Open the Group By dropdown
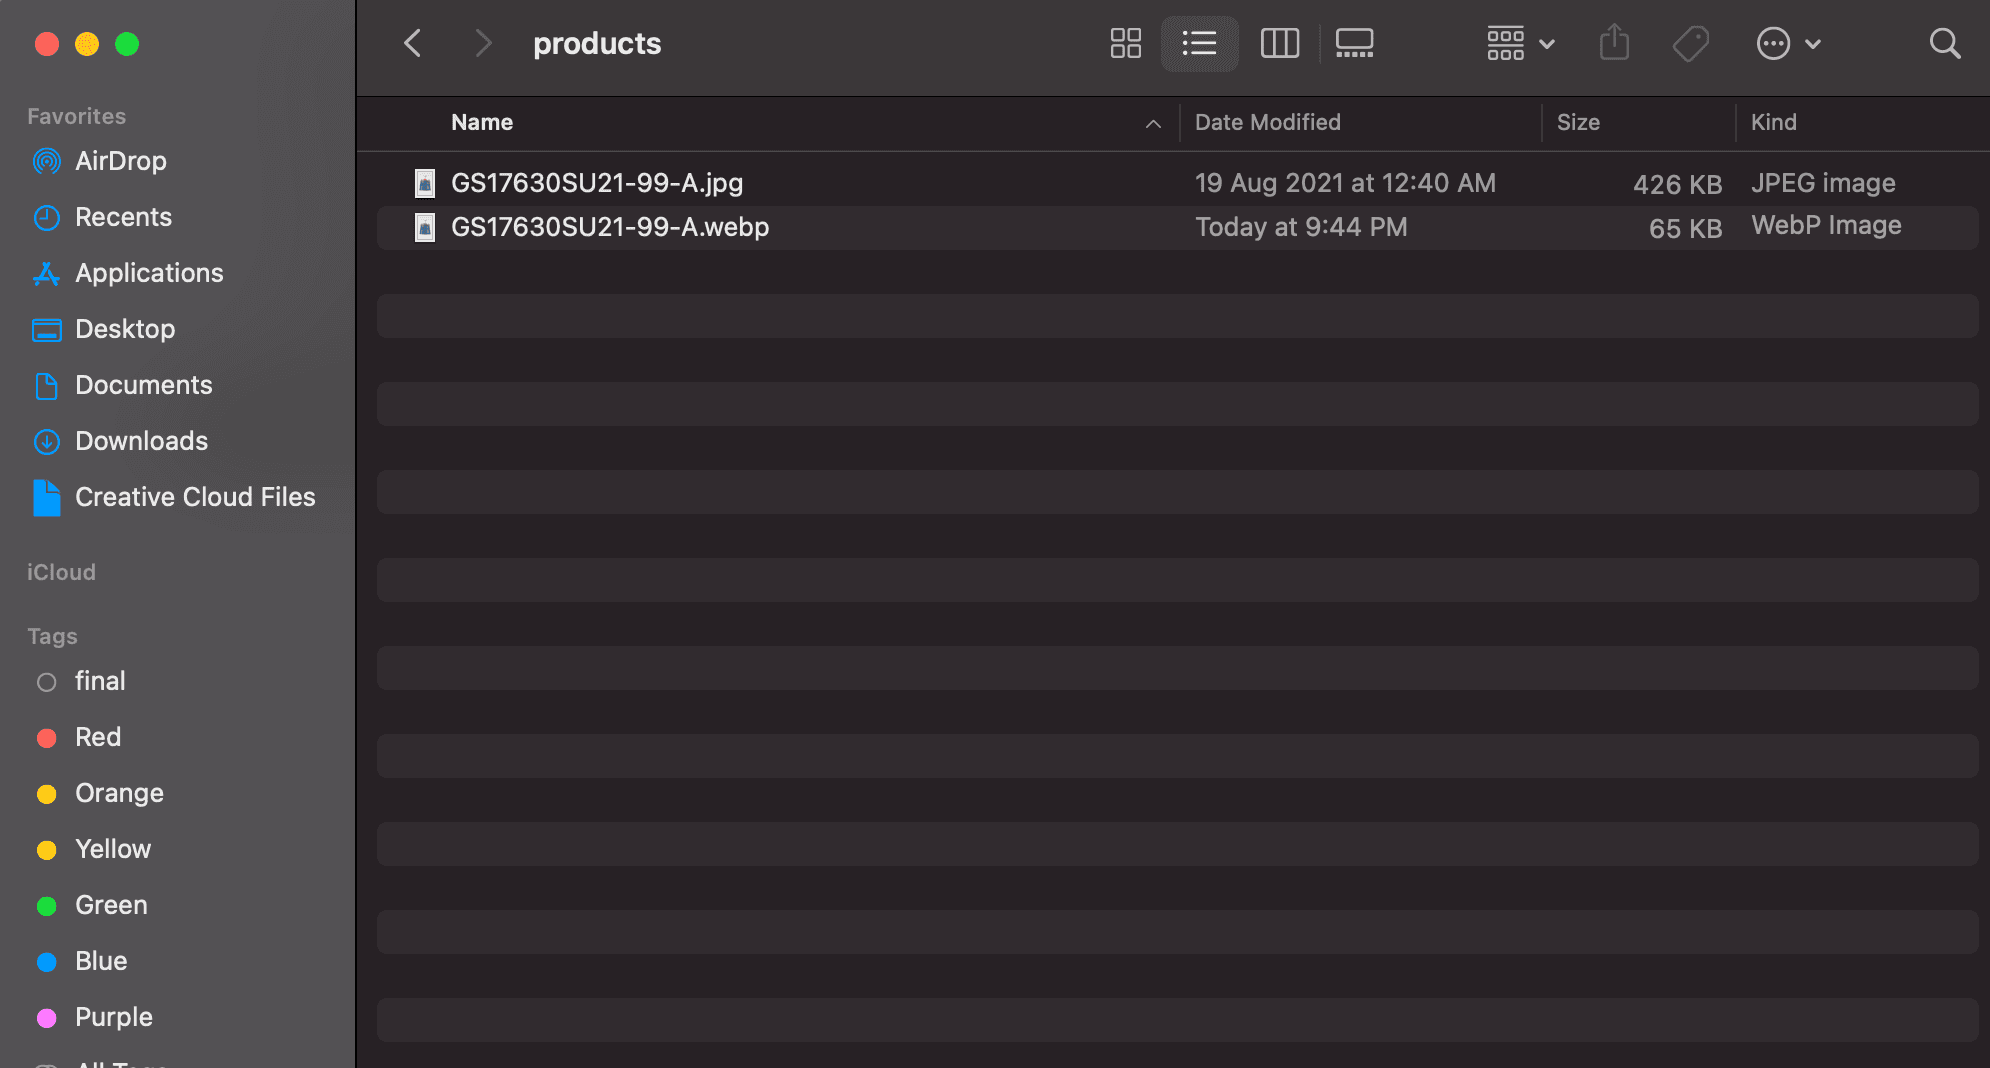This screenshot has width=1990, height=1068. coord(1520,43)
